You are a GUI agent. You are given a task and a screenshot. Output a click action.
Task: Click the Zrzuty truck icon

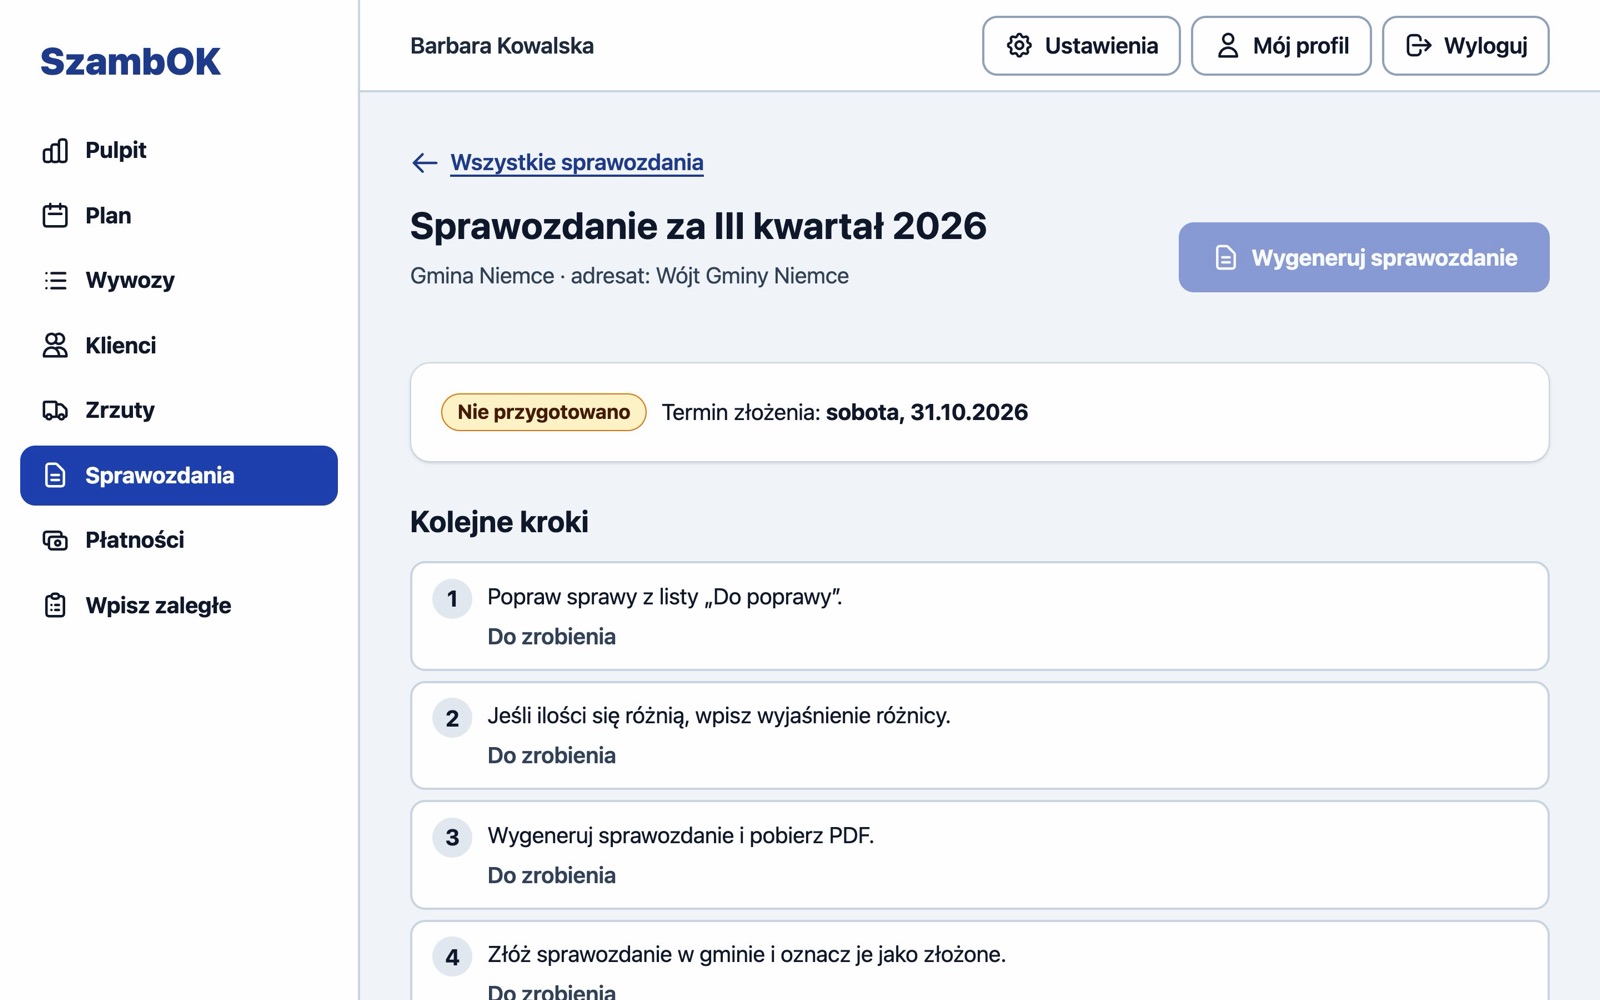point(55,411)
